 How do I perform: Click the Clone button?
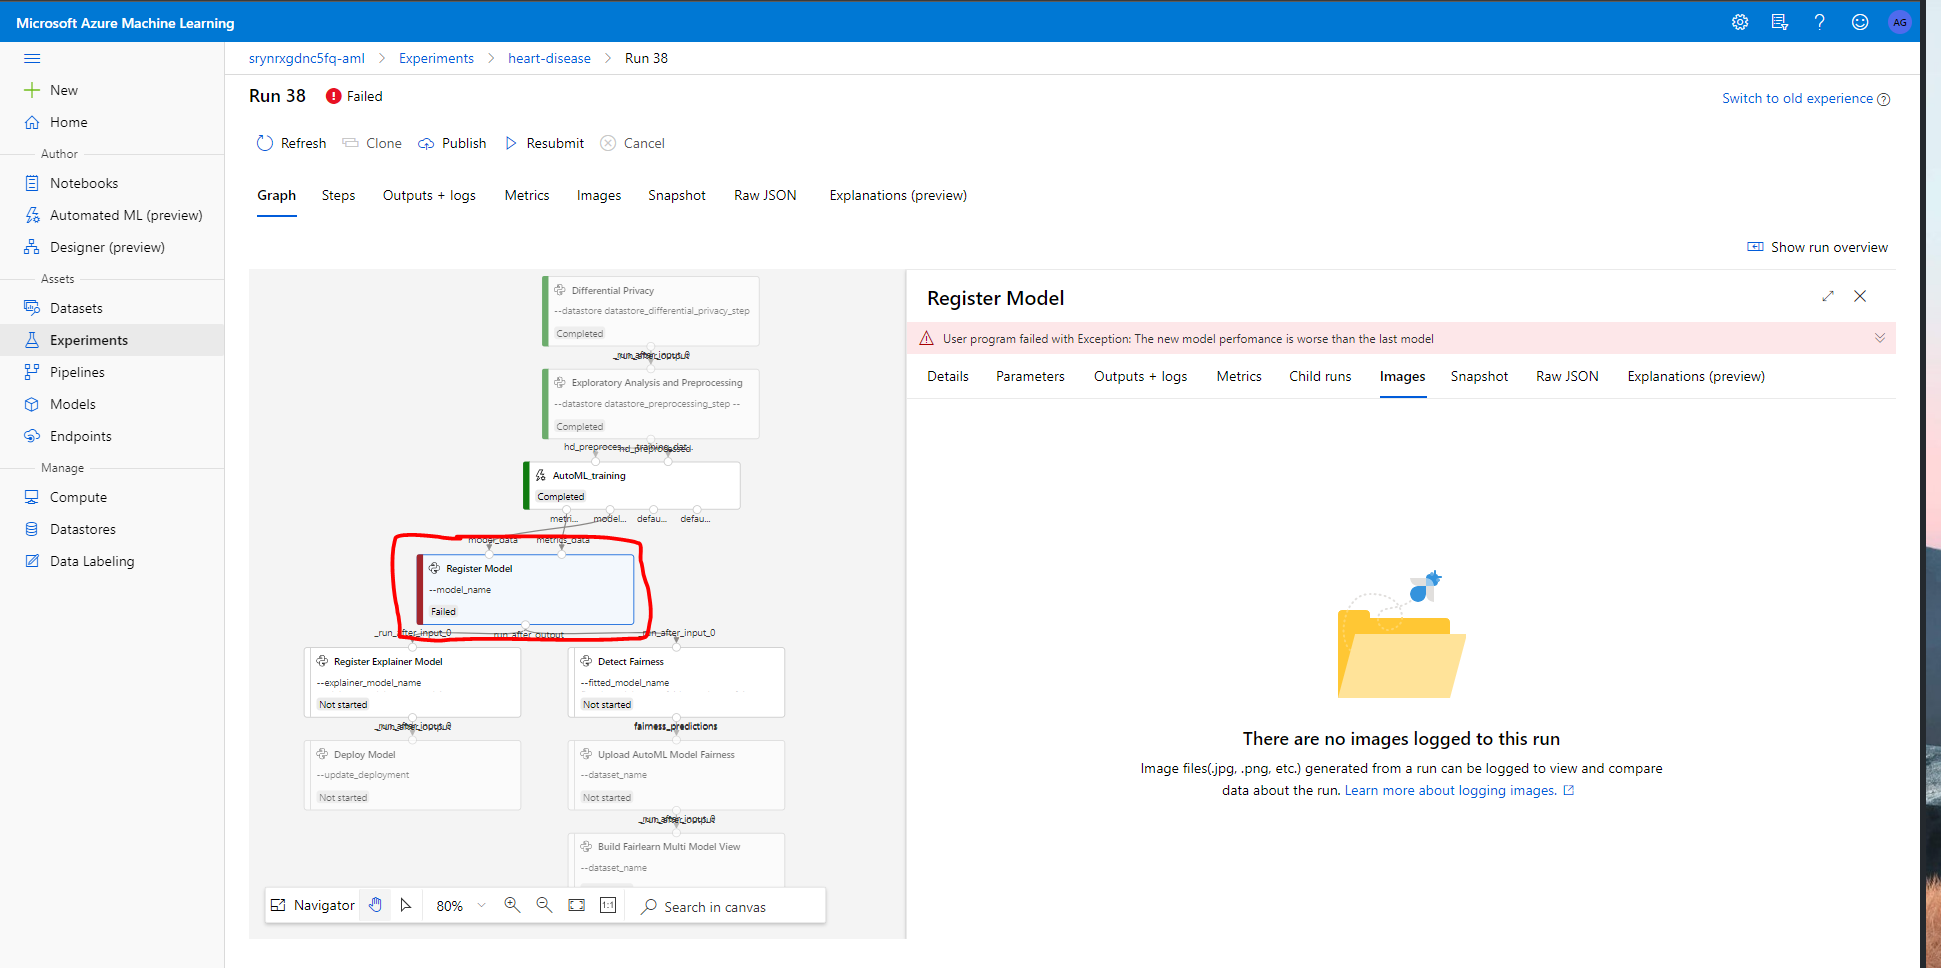click(372, 143)
